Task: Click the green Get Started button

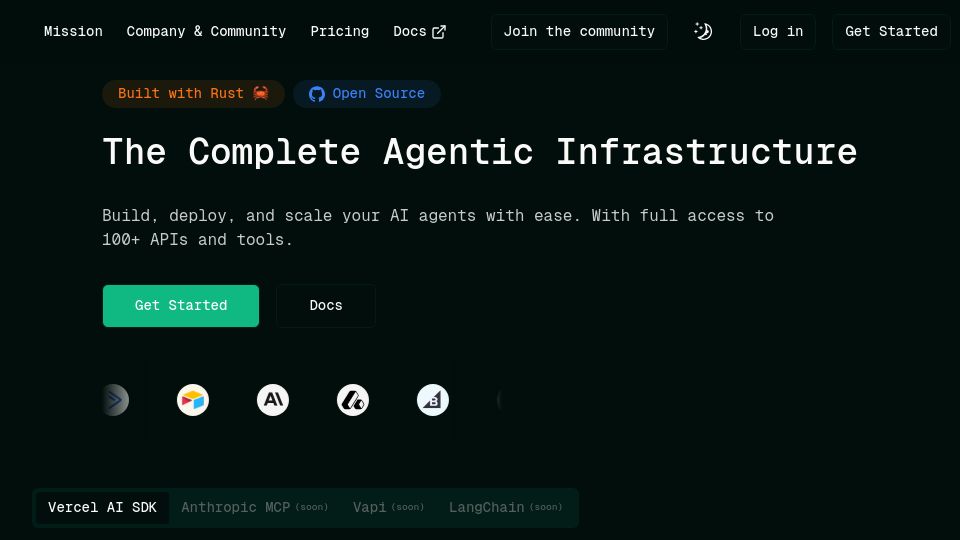Action: [x=181, y=306]
